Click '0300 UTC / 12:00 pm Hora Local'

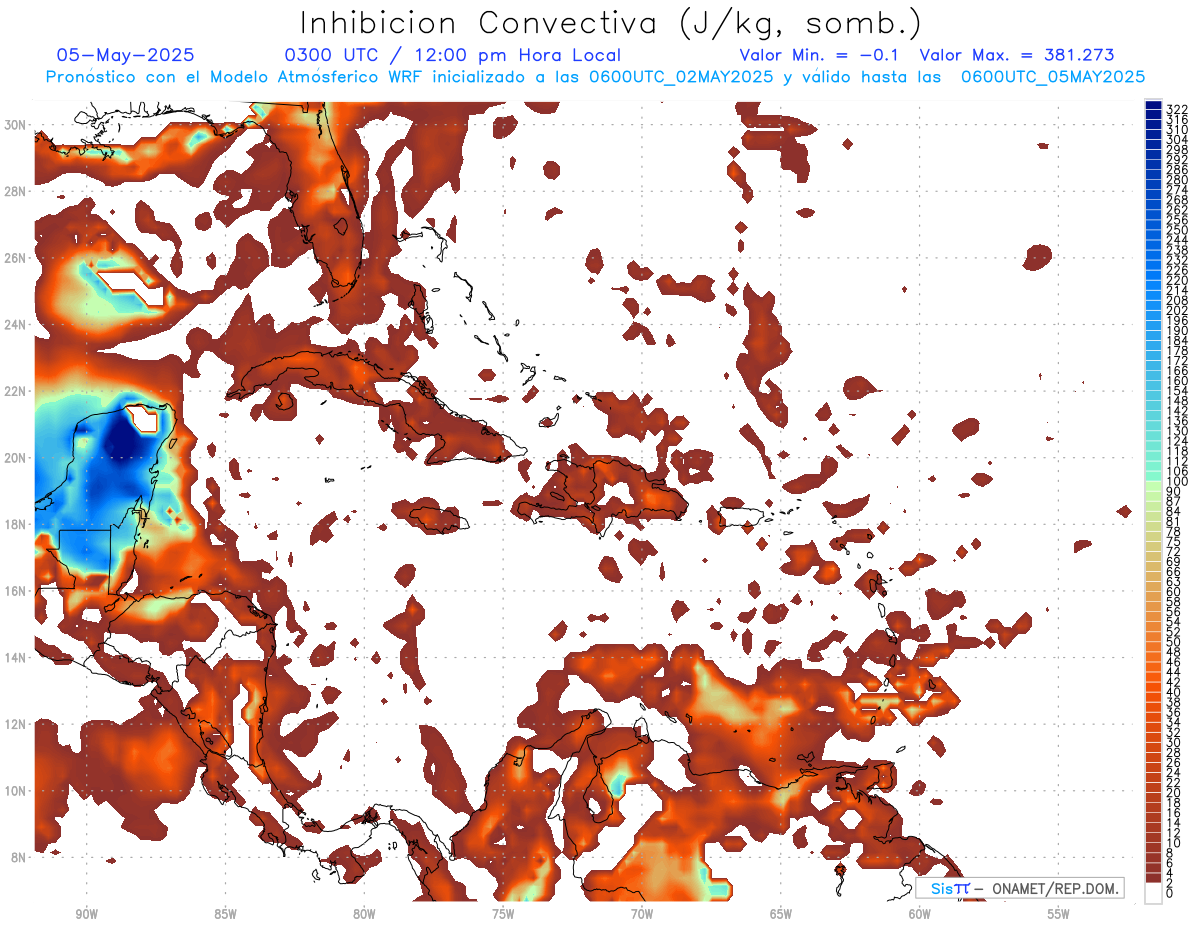453,55
